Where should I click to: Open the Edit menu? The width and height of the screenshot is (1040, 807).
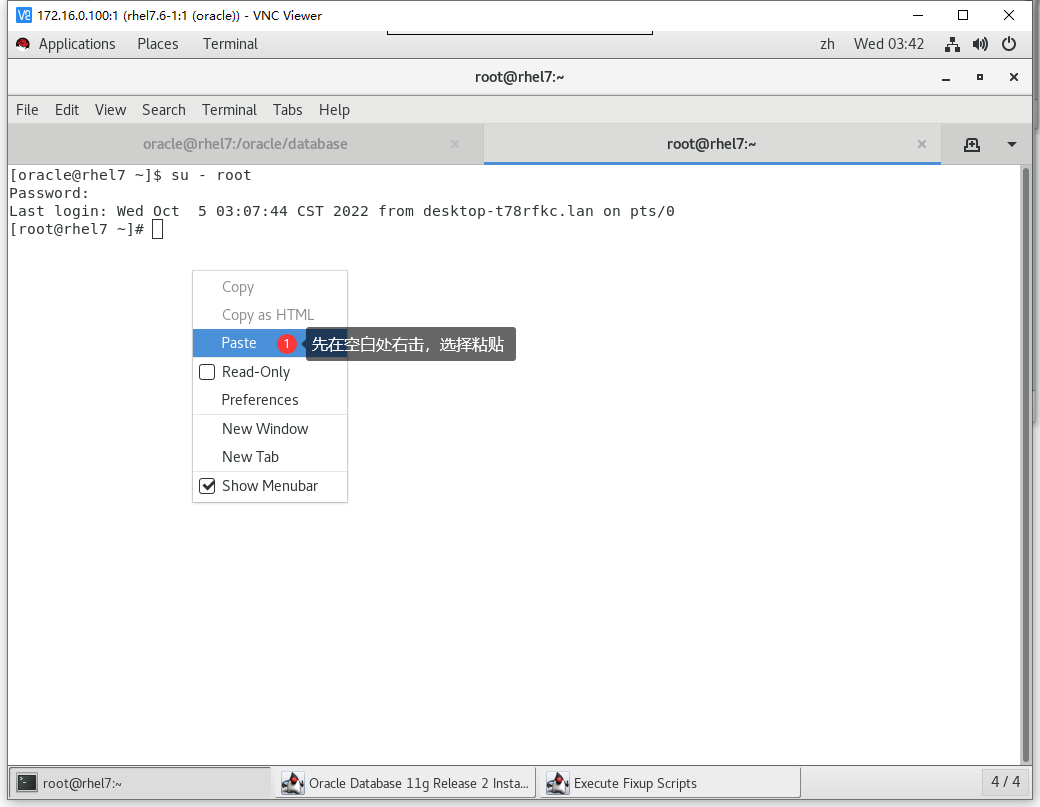tap(66, 109)
